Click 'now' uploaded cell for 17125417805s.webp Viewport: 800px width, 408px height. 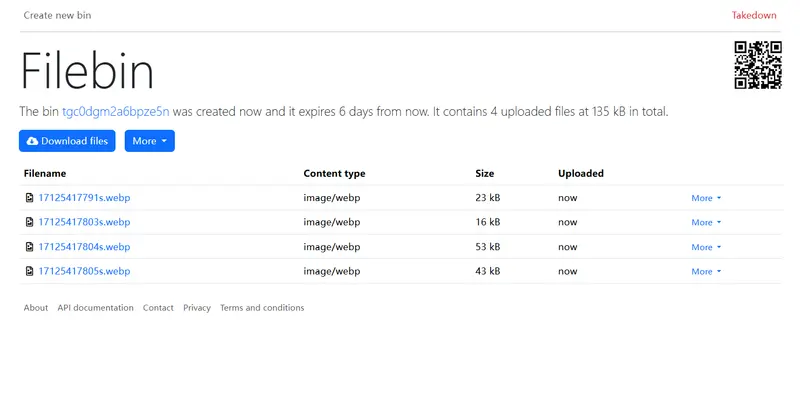(568, 272)
